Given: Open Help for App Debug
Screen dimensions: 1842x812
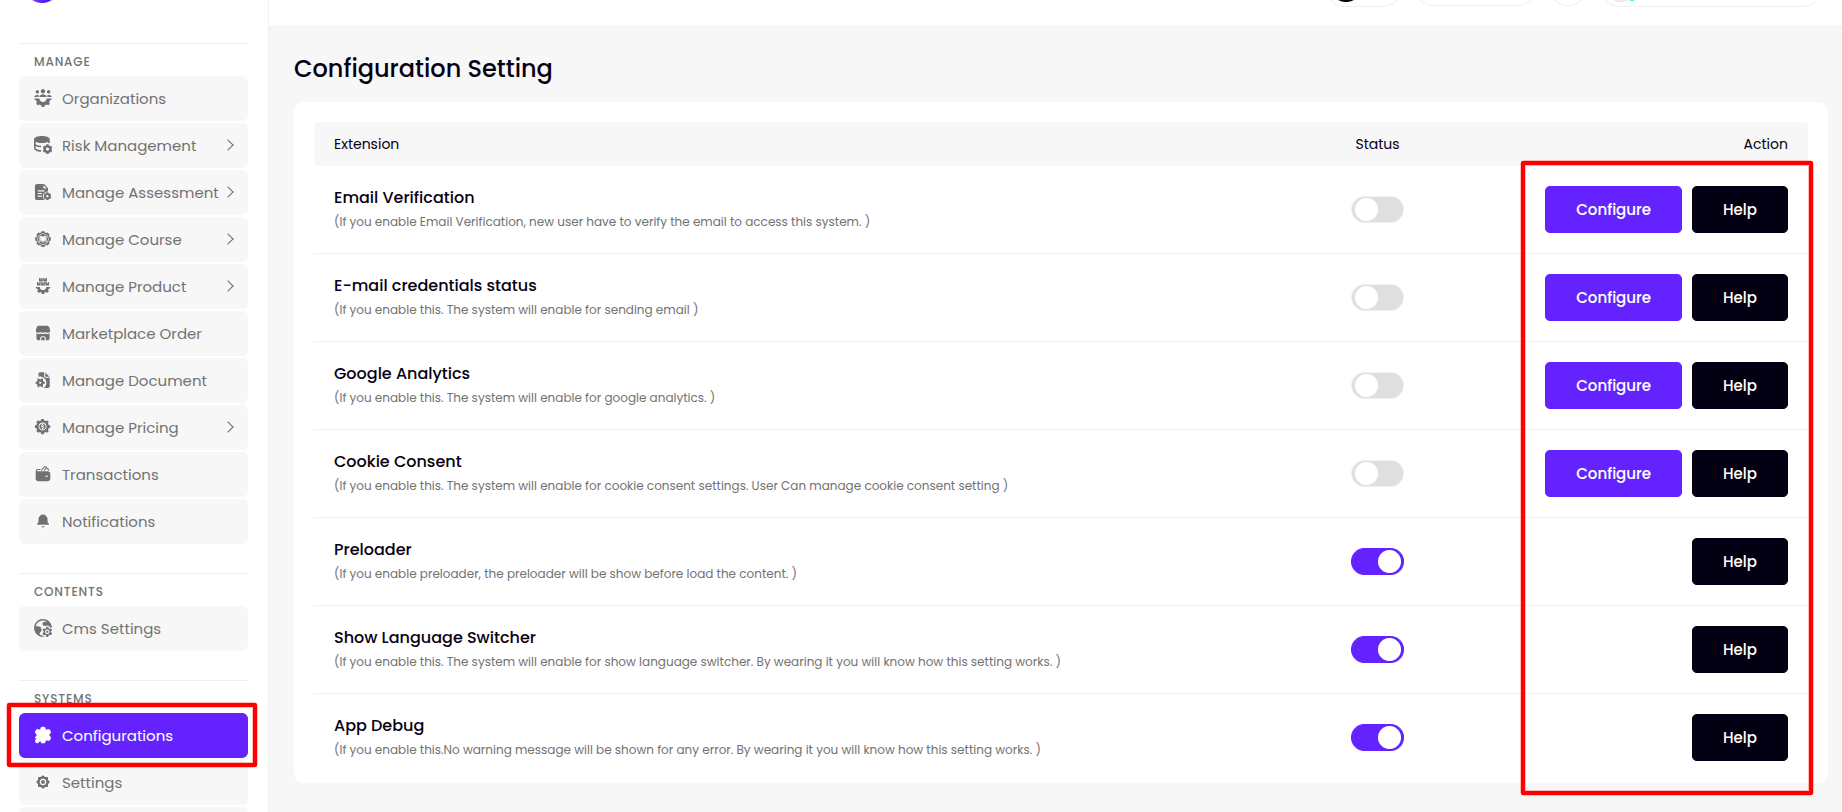Looking at the screenshot, I should 1739,737.
